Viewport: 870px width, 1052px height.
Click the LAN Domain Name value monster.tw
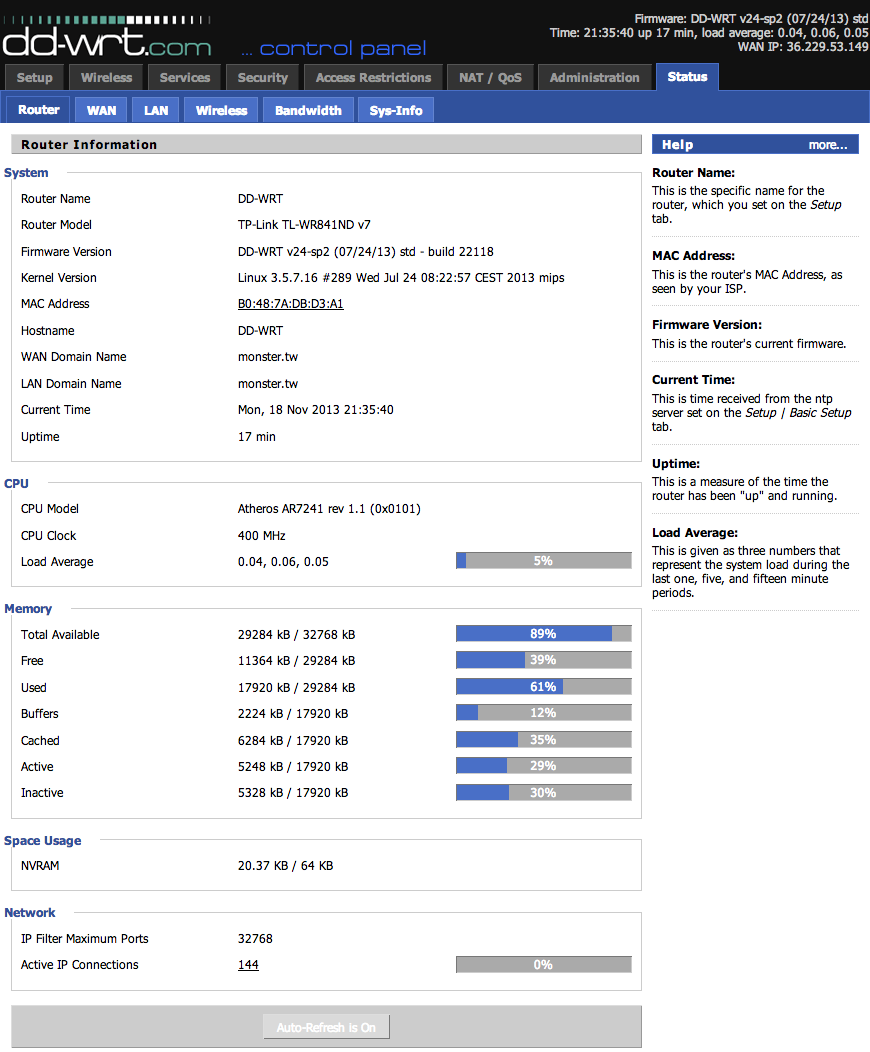tap(268, 384)
